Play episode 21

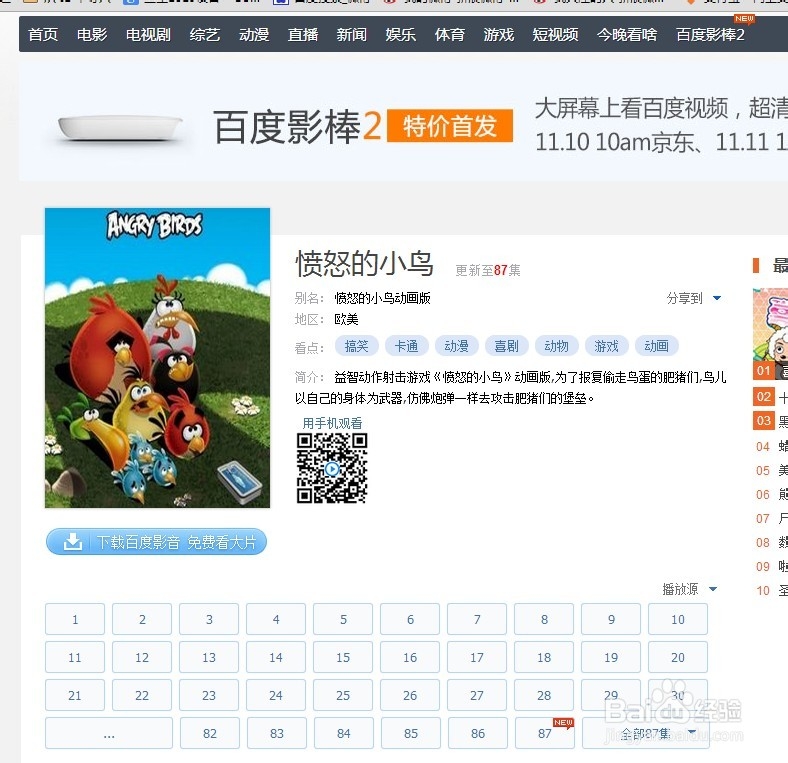point(75,696)
